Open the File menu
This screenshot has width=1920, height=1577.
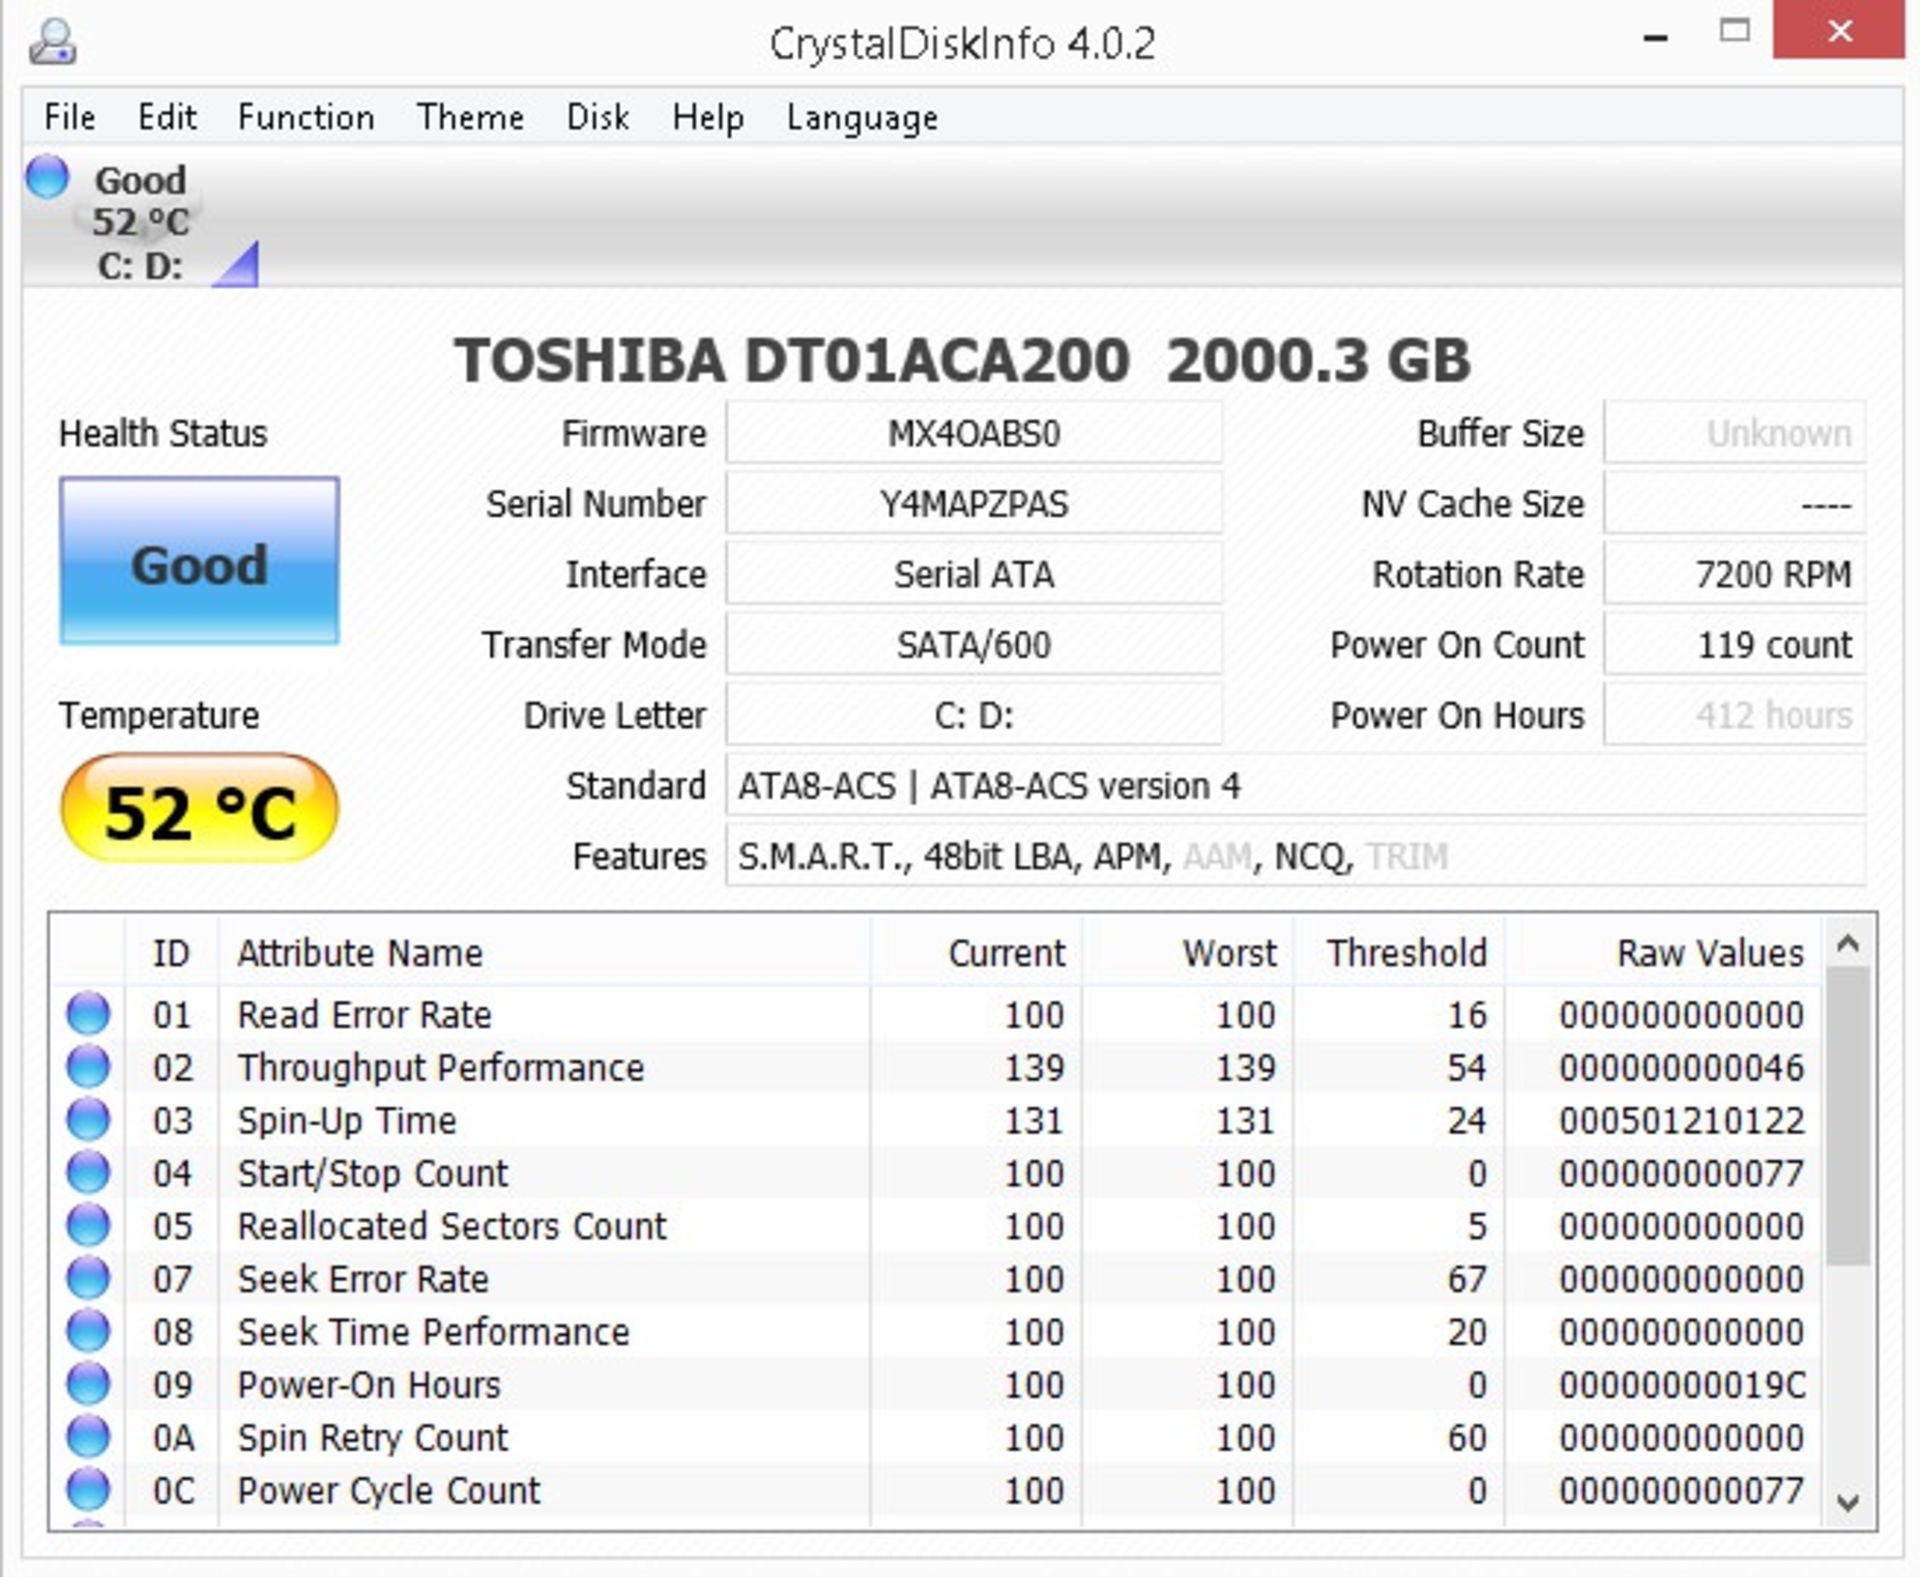click(70, 117)
